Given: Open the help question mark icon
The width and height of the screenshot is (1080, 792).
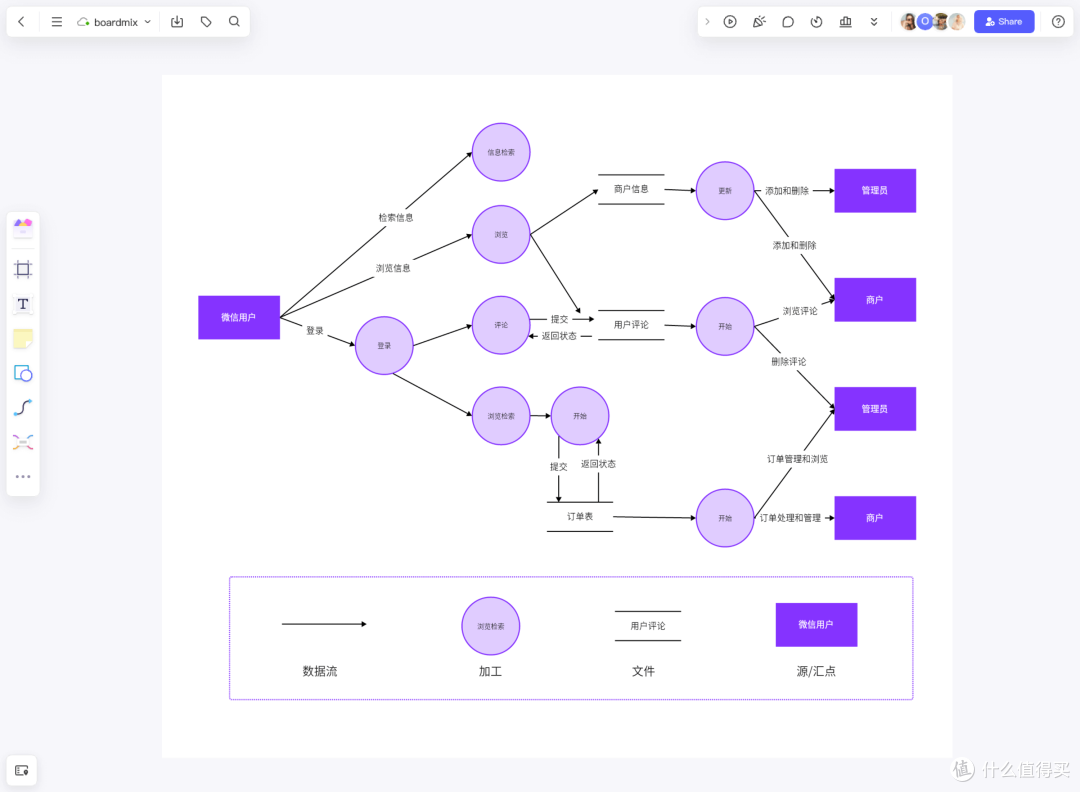Looking at the screenshot, I should tap(1058, 22).
